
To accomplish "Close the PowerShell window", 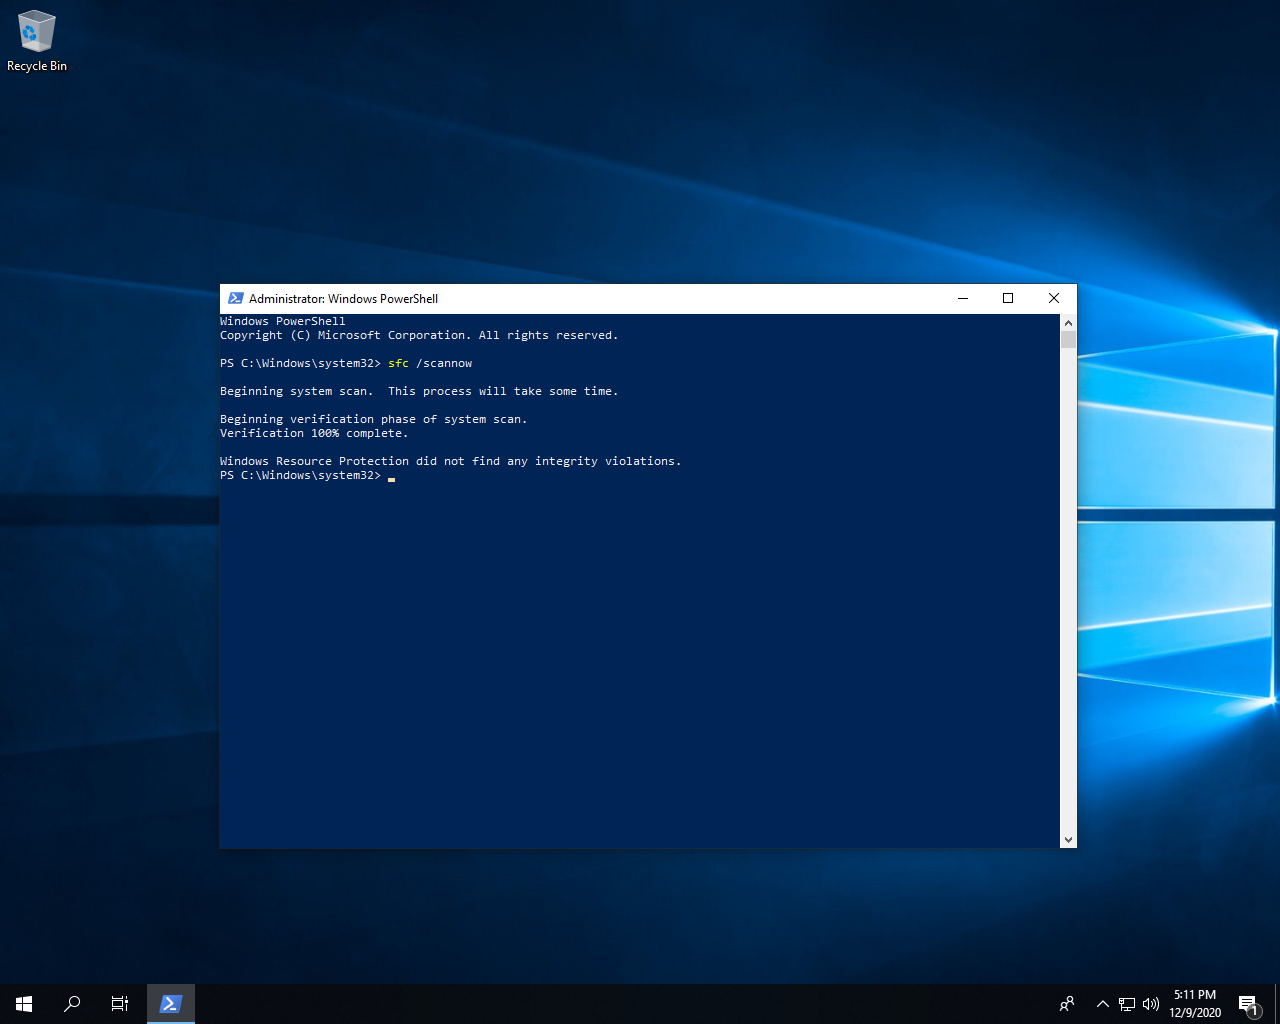I will [x=1054, y=298].
